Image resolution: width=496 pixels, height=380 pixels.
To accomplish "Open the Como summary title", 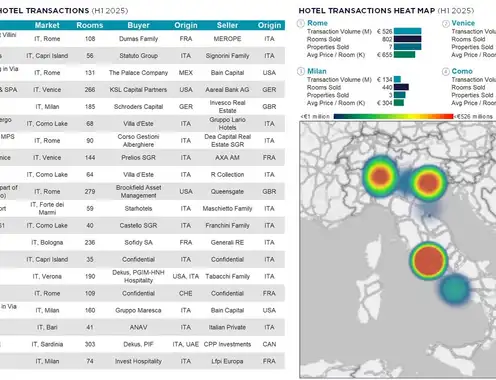I will [462, 71].
